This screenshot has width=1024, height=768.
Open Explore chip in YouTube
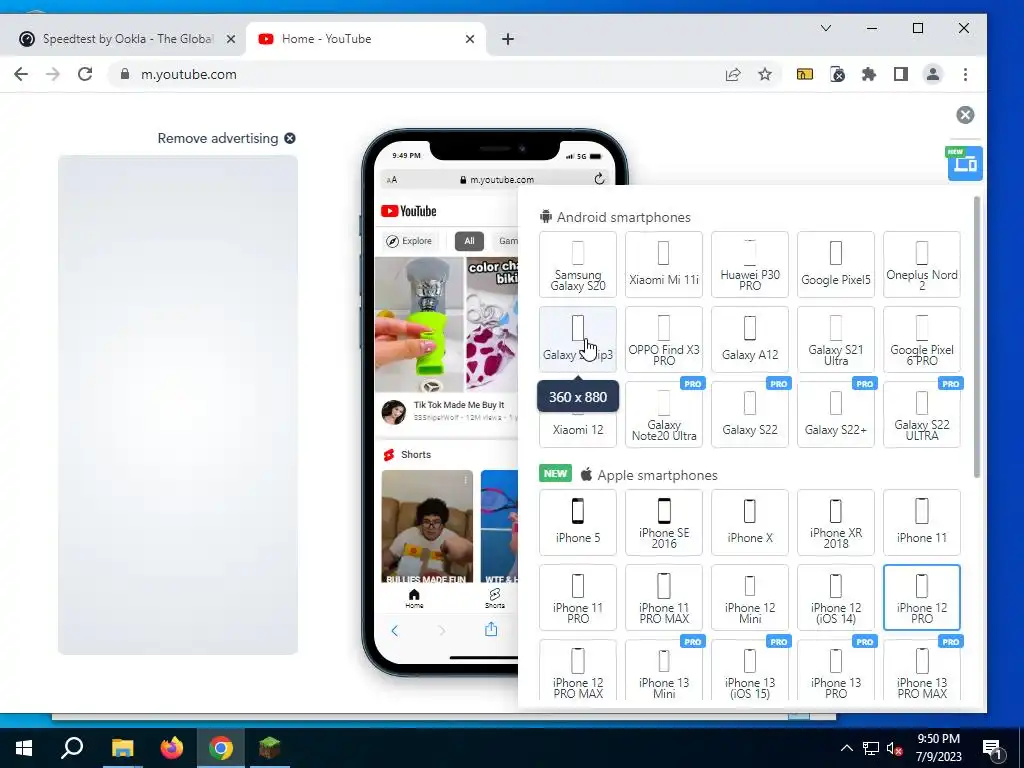tap(409, 241)
